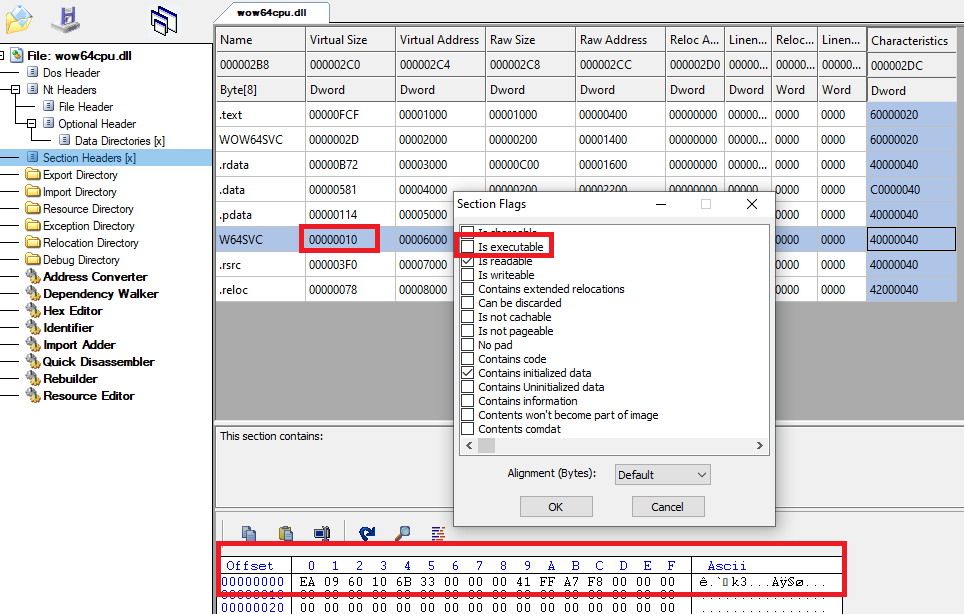Click the magnifier find icon in hex toolbar

coord(403,533)
